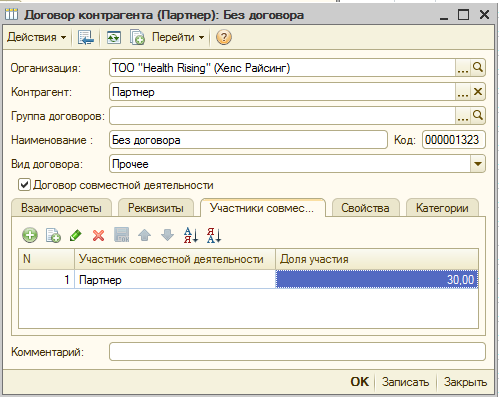
Task: Click the refresh (reread) toolbar icon
Action: point(114,37)
